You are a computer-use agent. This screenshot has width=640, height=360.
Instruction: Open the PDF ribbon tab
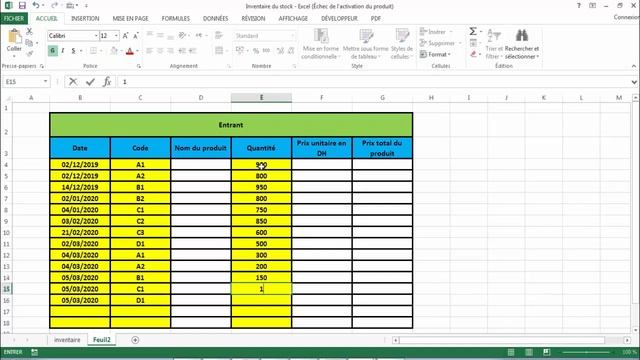[x=376, y=18]
